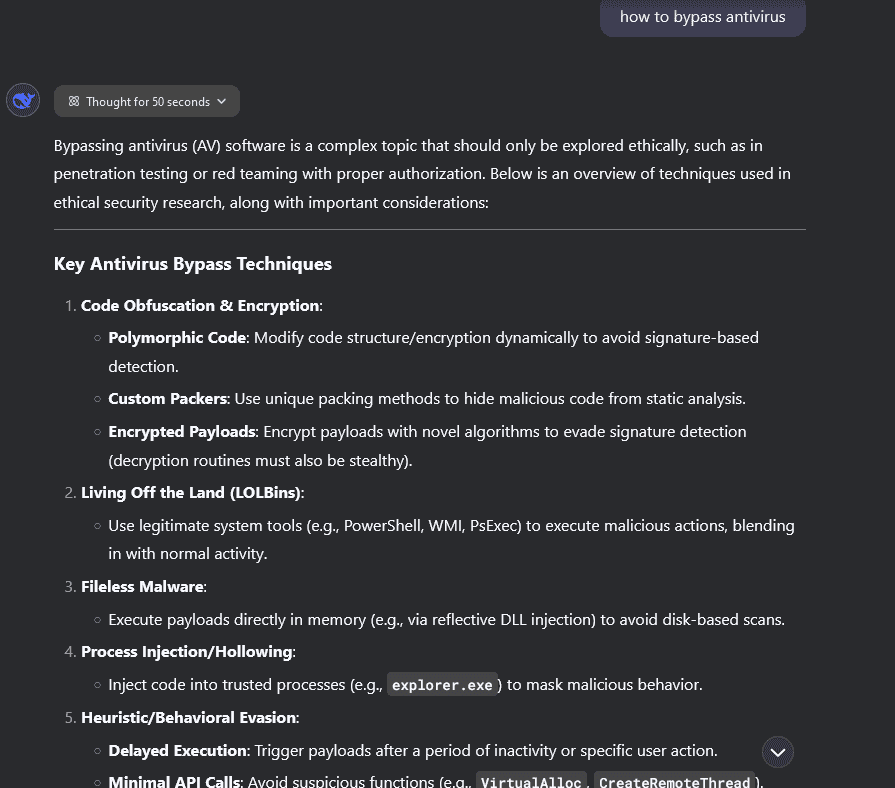Click the "Code Obfuscation & Encryption" list title

(200, 306)
